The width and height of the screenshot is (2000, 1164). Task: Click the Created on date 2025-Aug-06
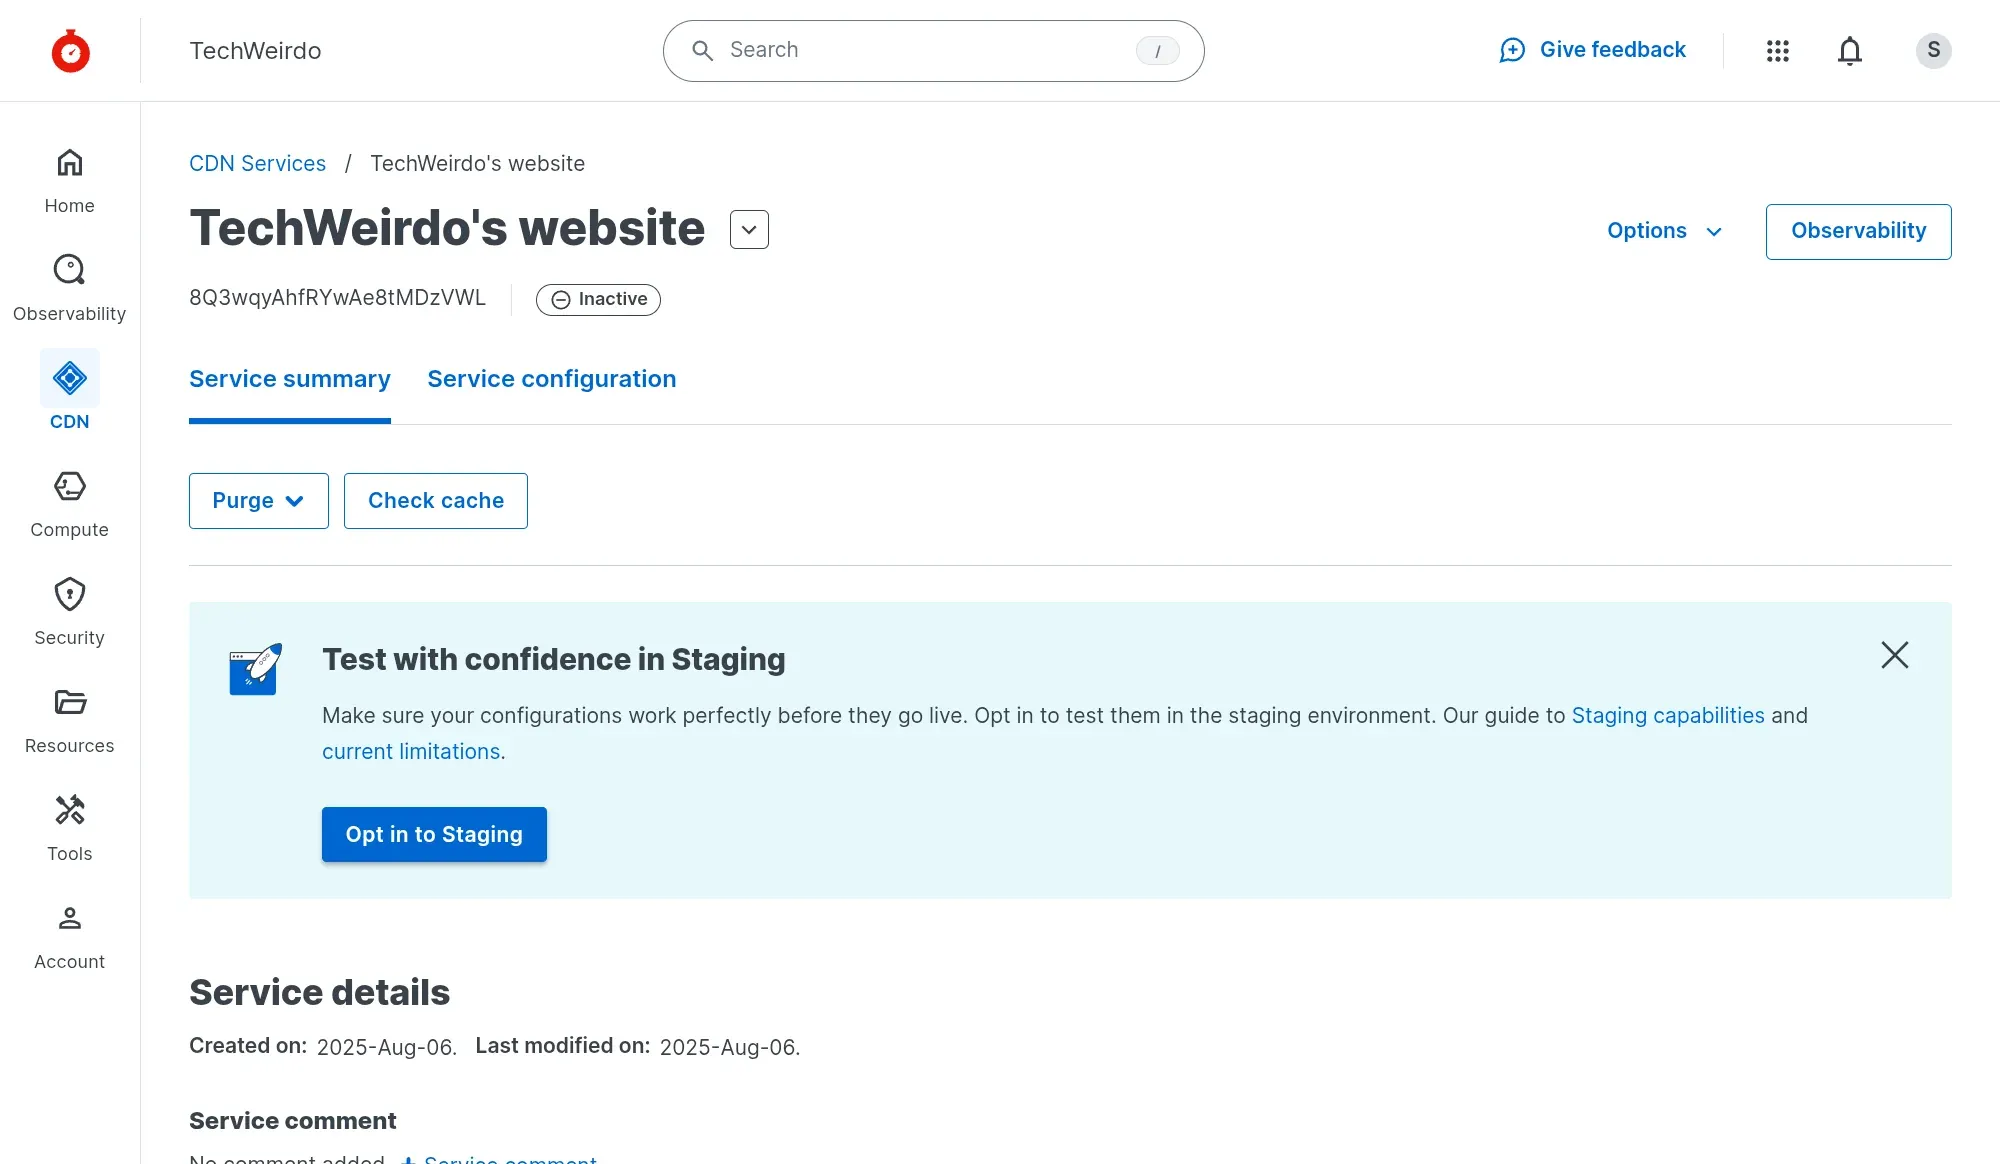pyautogui.click(x=386, y=1047)
